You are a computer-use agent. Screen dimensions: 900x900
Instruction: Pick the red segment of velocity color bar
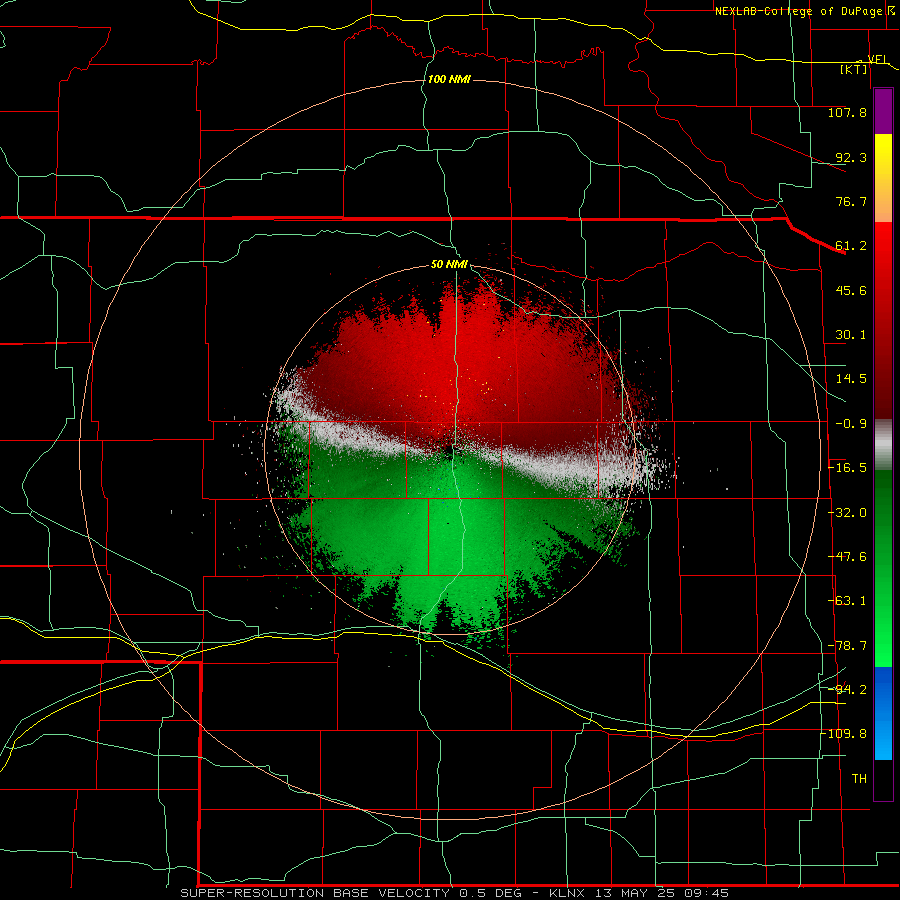(x=883, y=320)
